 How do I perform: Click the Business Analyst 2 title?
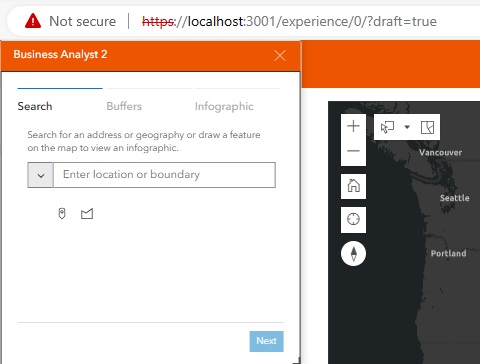point(60,54)
